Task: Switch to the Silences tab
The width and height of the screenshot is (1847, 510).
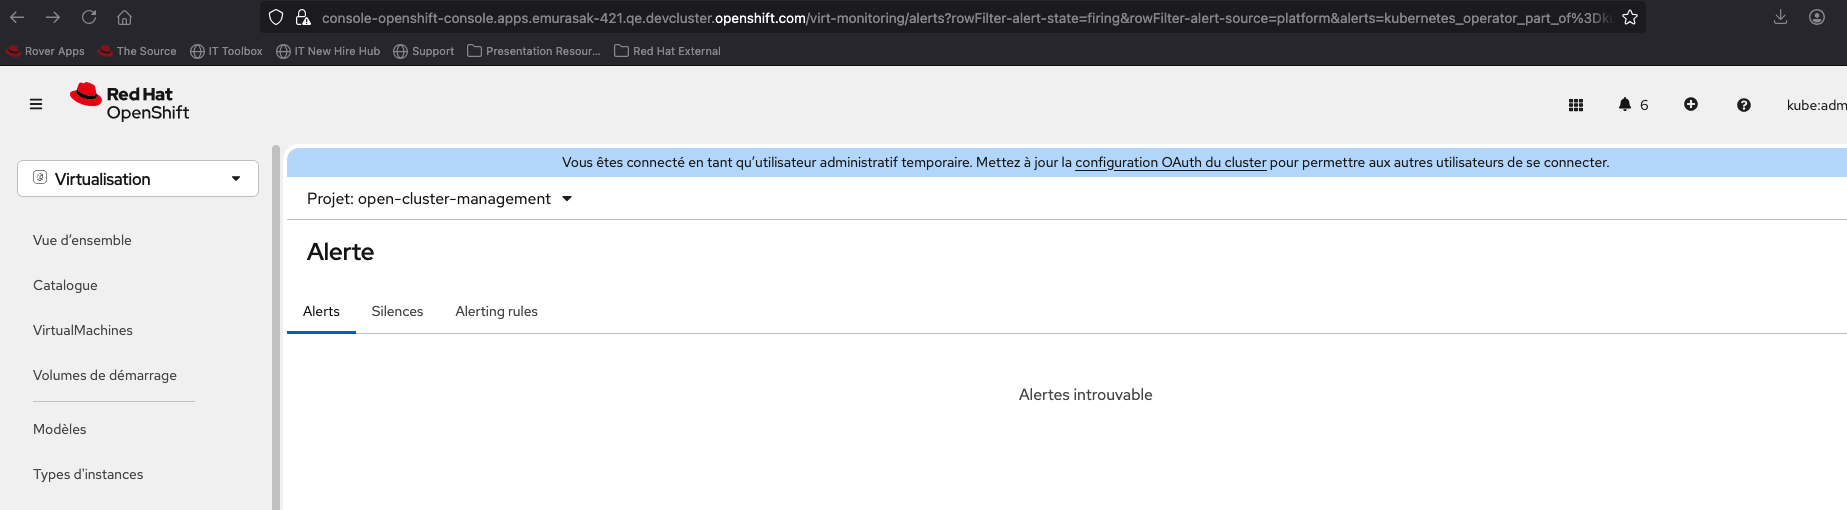Action: (x=397, y=312)
